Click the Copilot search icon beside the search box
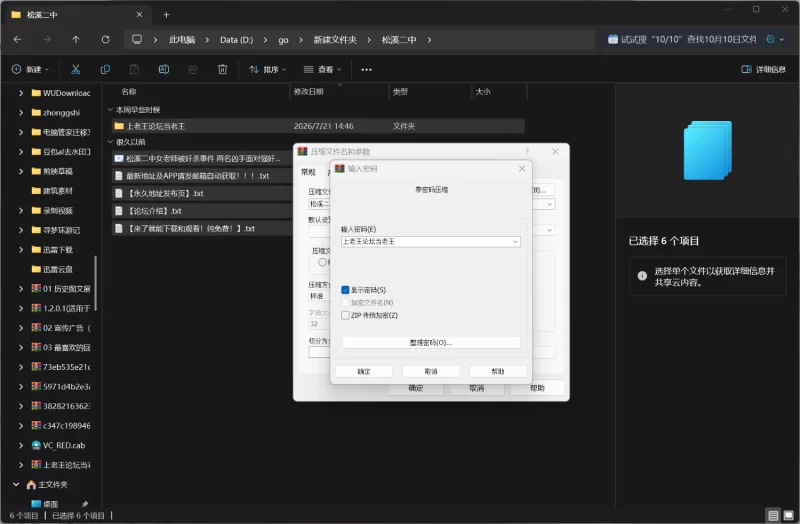 tap(770, 39)
